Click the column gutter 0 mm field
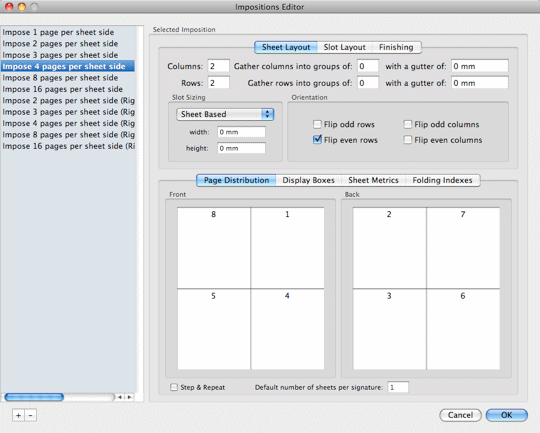This screenshot has width=540, height=433. tap(480, 66)
